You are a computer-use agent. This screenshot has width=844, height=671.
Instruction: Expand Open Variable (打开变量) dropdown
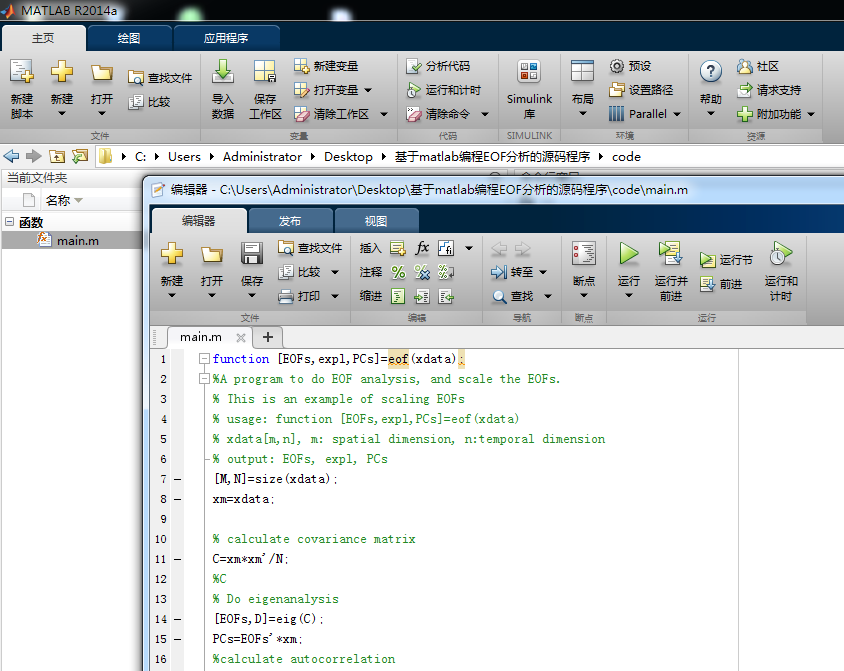point(368,90)
